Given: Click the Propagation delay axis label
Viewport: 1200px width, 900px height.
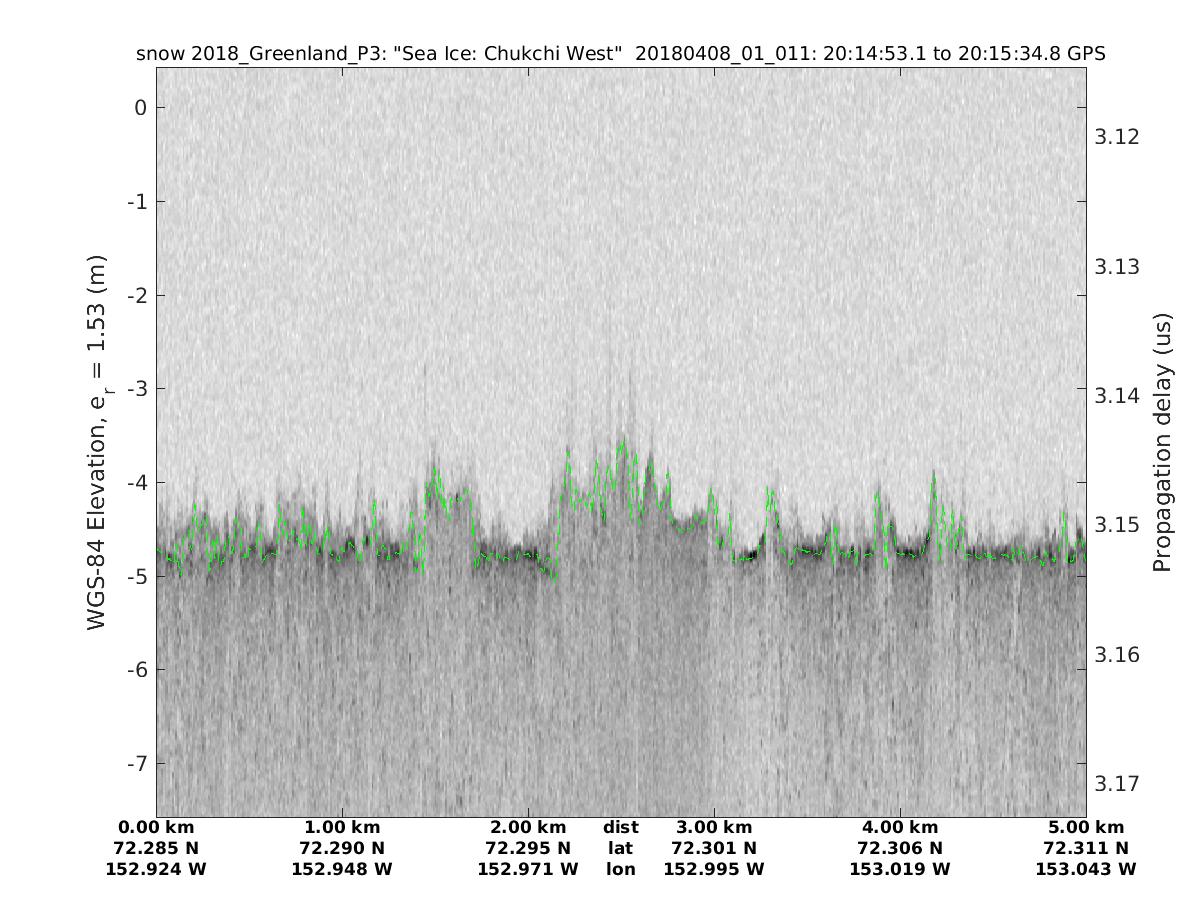Looking at the screenshot, I should pyautogui.click(x=1161, y=441).
